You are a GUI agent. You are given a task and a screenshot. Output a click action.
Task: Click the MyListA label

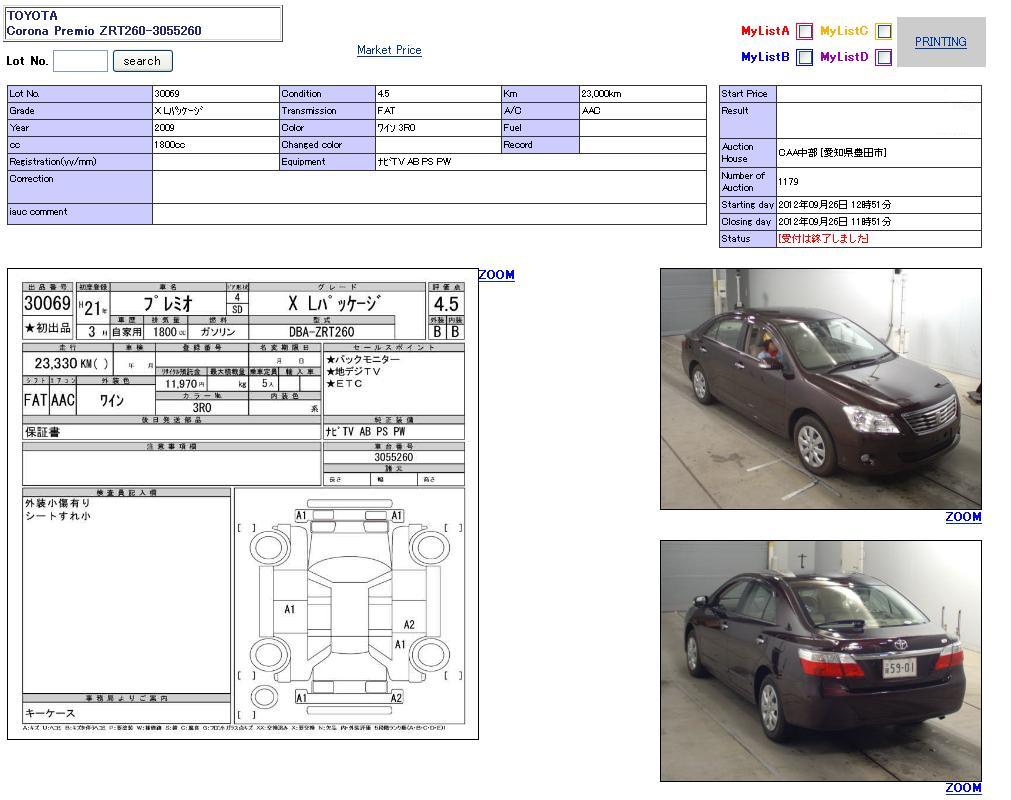765,31
